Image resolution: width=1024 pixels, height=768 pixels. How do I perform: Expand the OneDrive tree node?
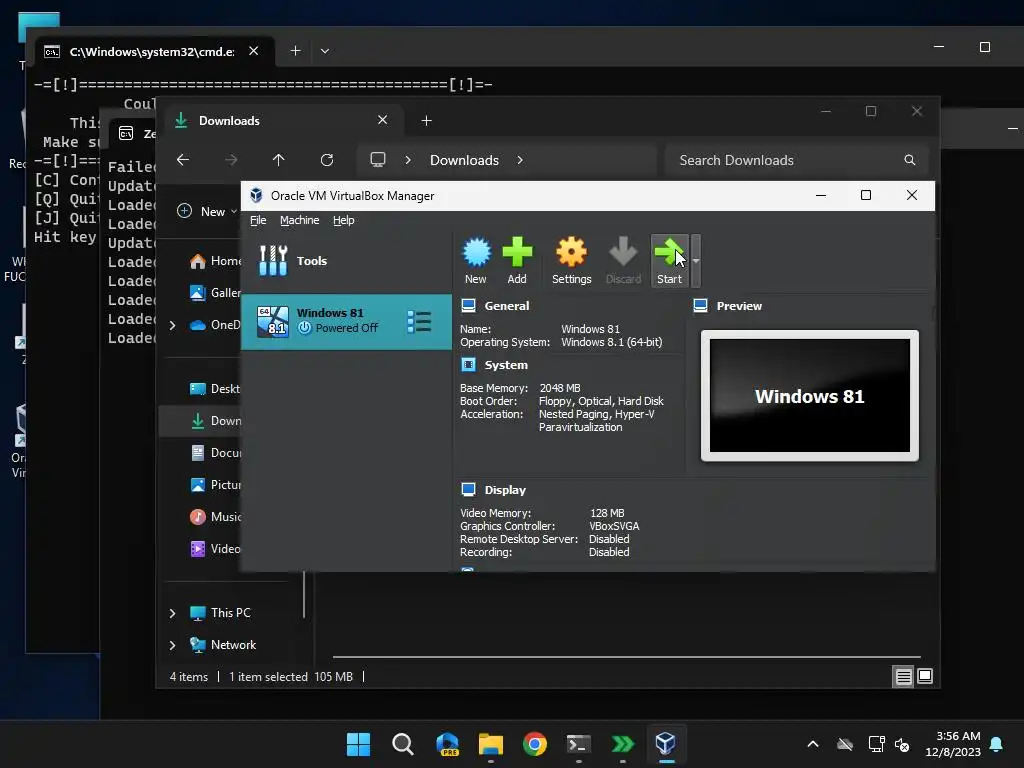pos(172,325)
